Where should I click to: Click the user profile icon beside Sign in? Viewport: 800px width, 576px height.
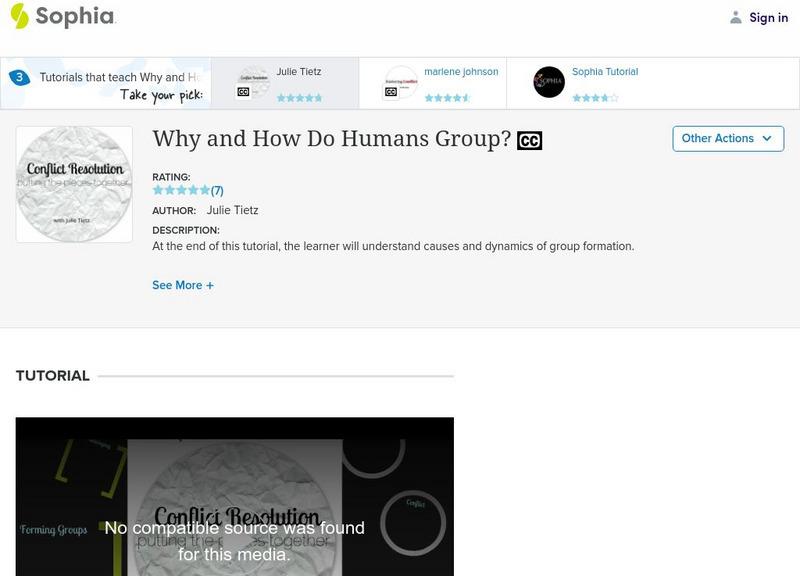(x=735, y=17)
